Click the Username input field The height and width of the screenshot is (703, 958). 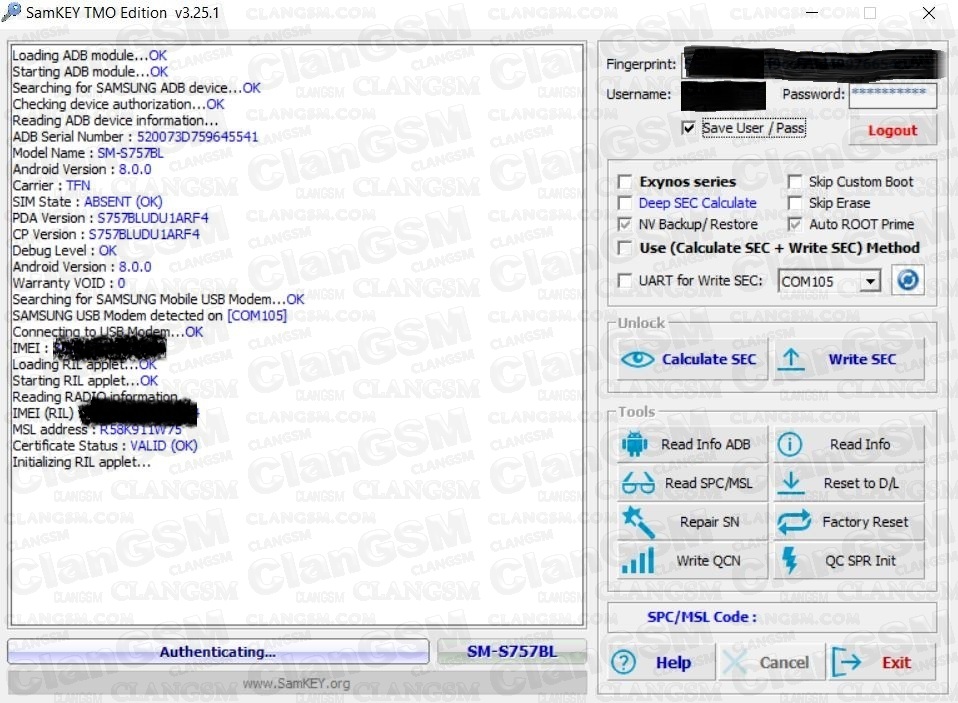tap(723, 95)
